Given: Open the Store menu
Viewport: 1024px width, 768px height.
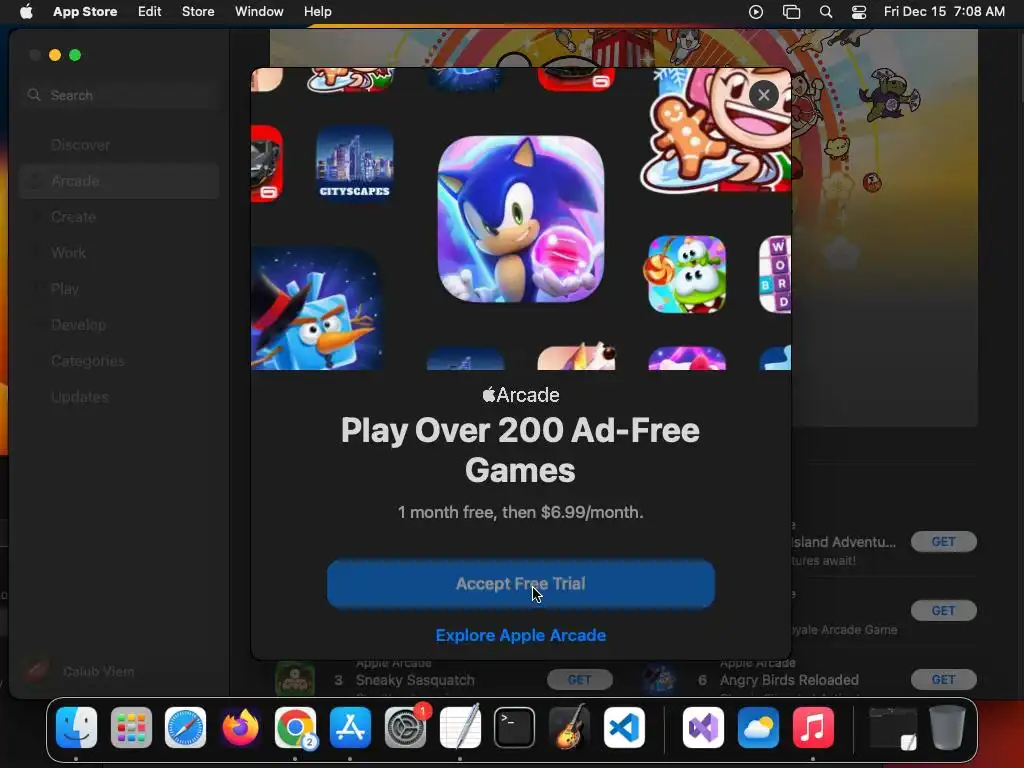Looking at the screenshot, I should (198, 12).
